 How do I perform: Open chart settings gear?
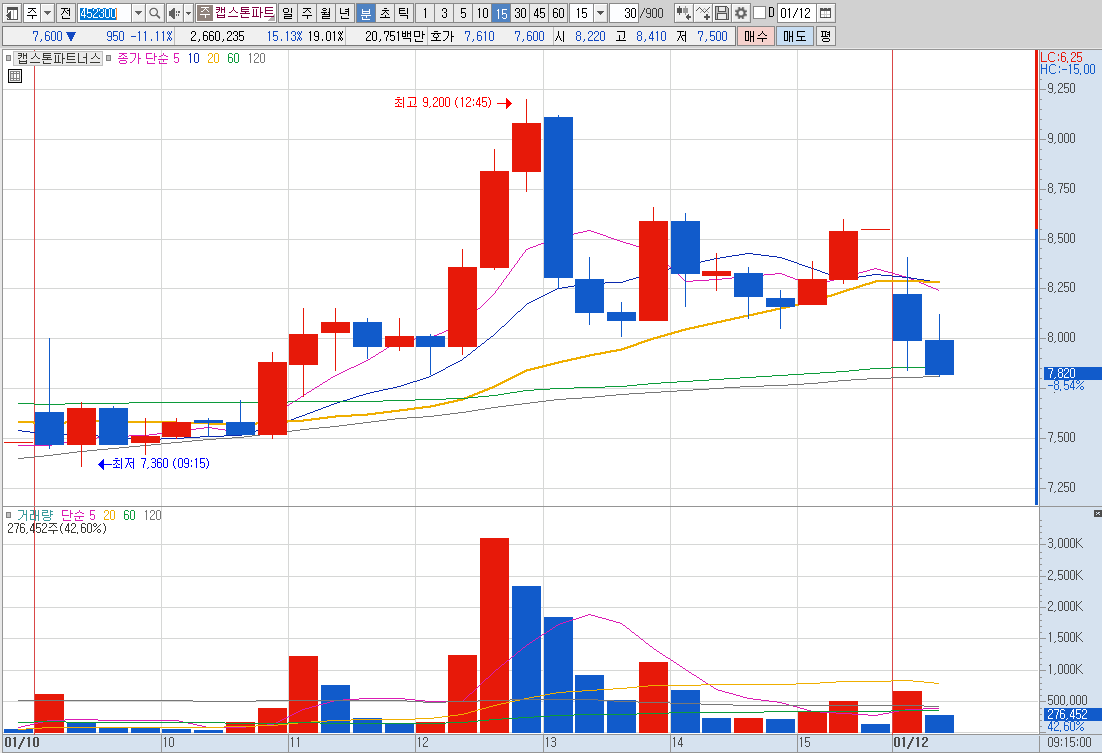coord(741,13)
